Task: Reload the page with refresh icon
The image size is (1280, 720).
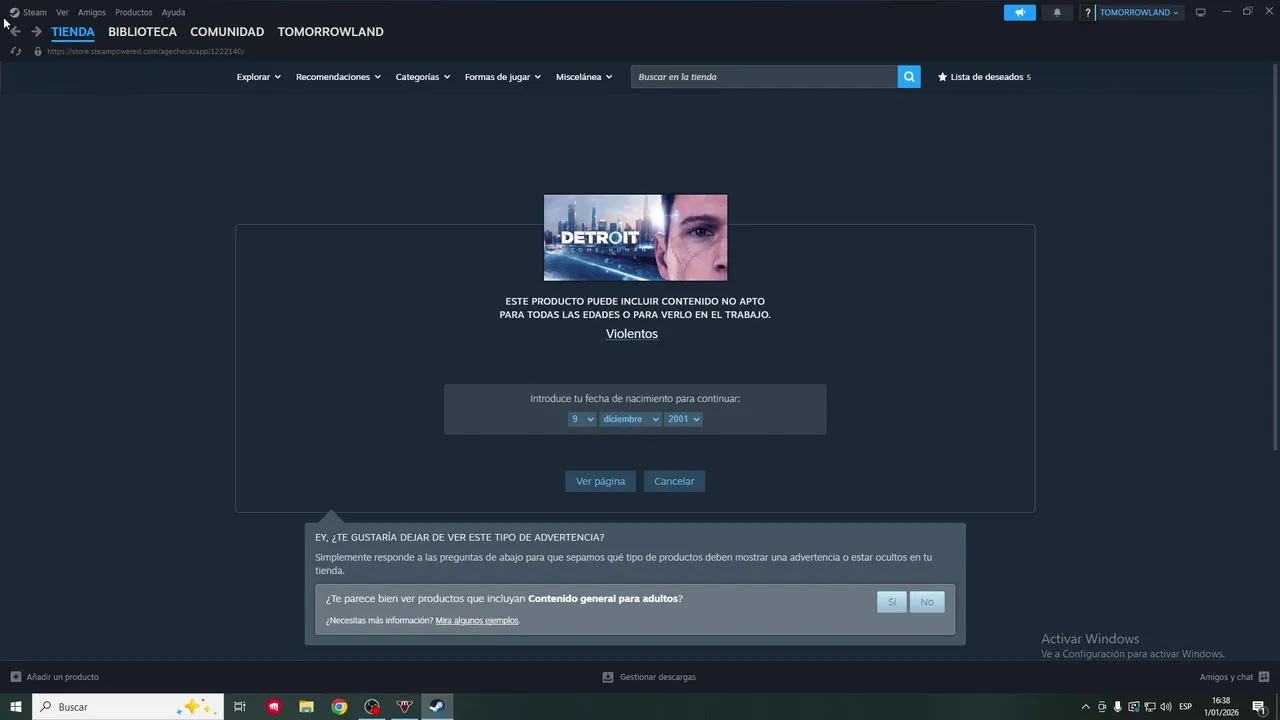Action: [15, 51]
